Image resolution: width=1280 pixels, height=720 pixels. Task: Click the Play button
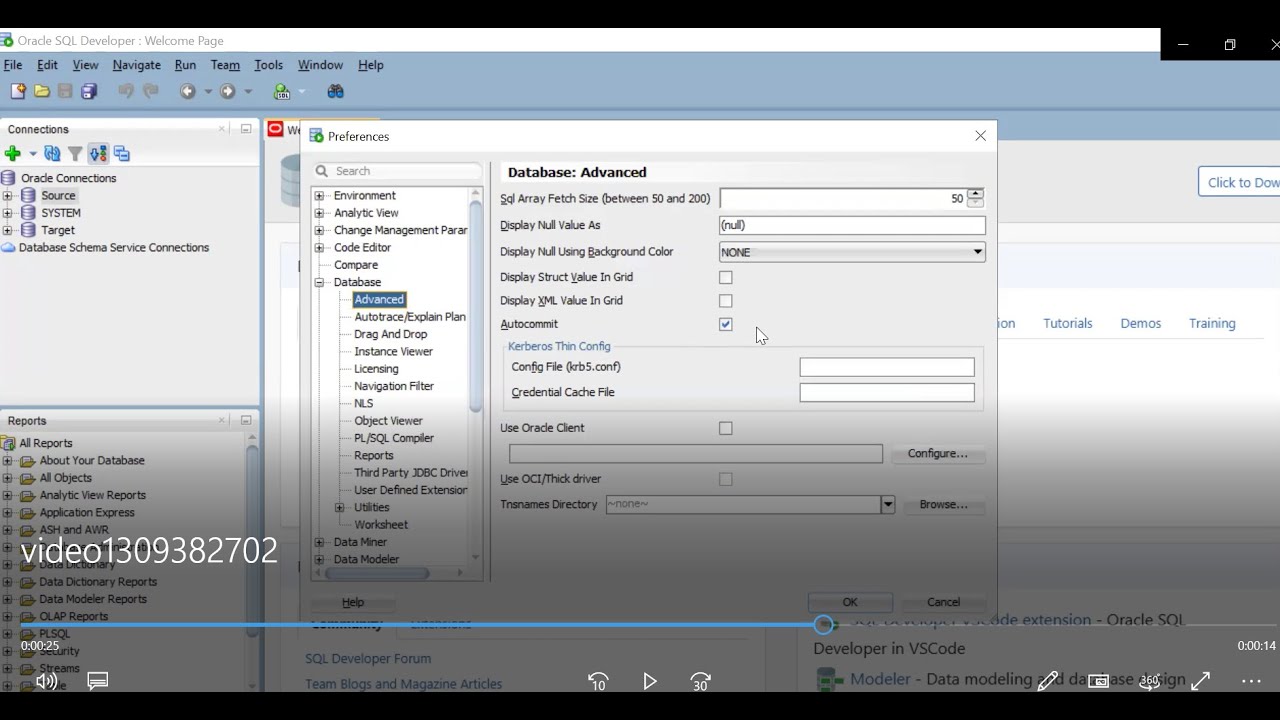click(x=650, y=681)
